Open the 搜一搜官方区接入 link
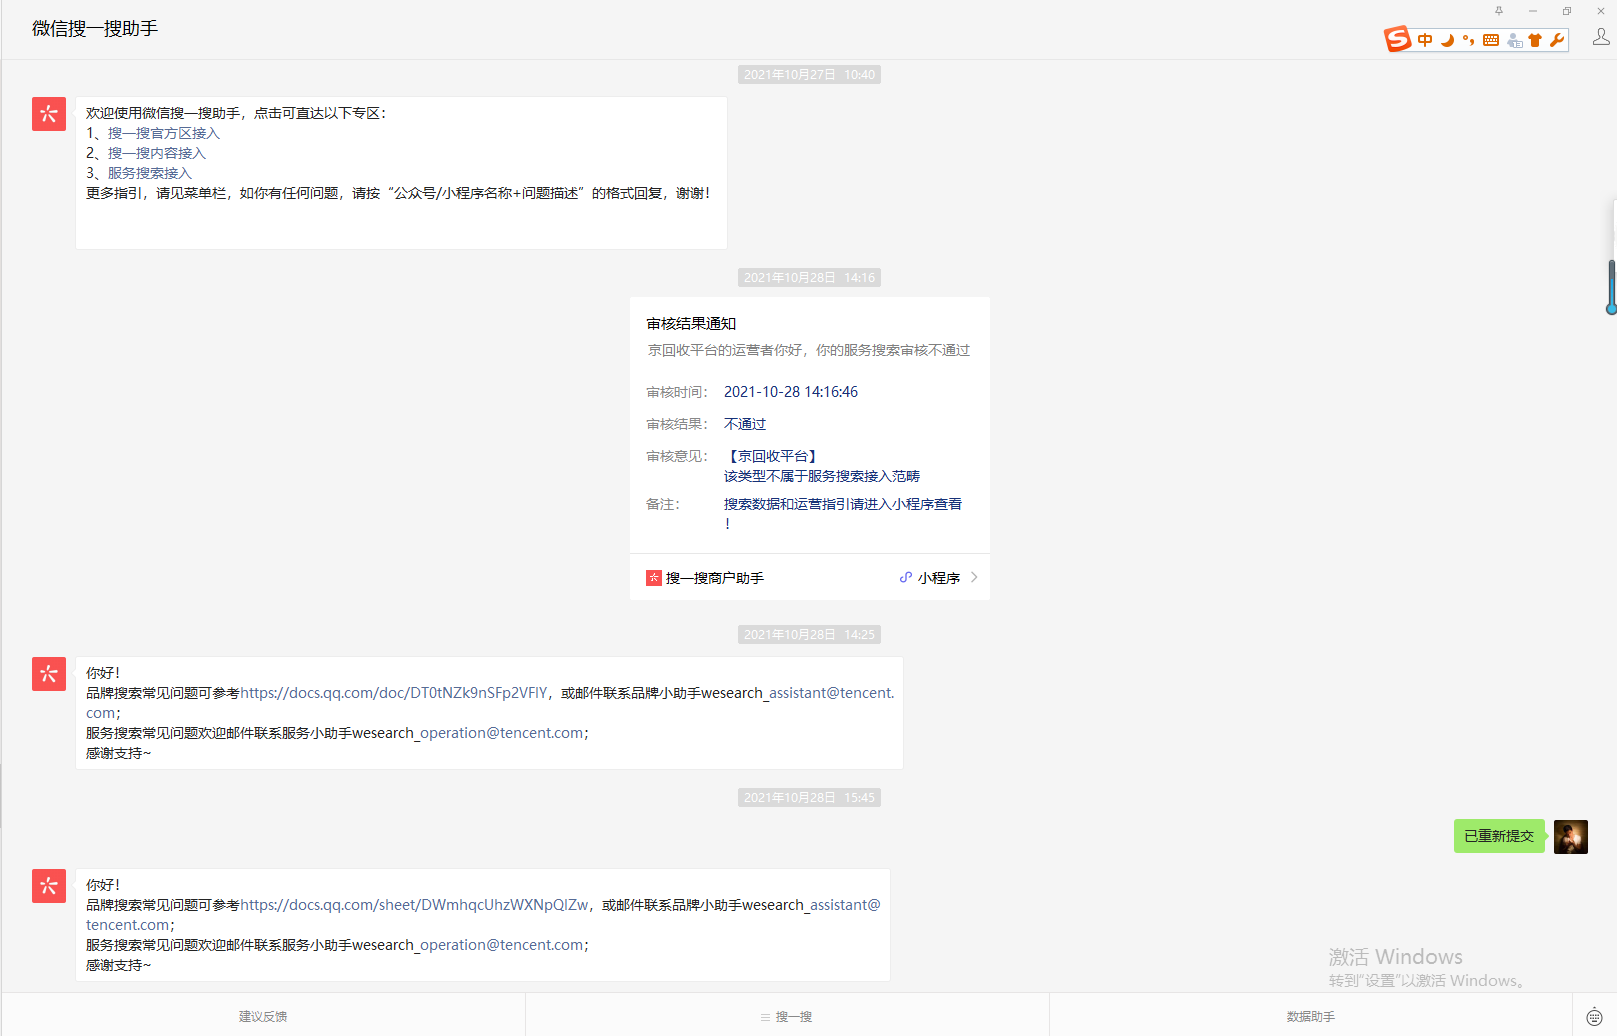The width and height of the screenshot is (1617, 1036). (163, 133)
